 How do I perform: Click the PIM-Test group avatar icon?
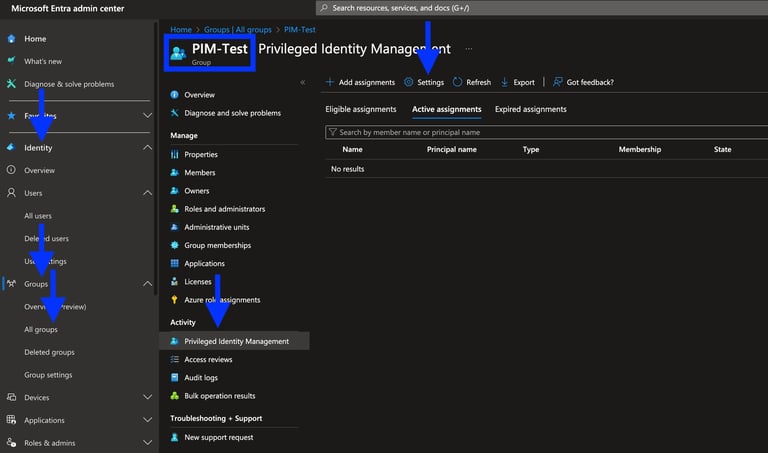[178, 52]
